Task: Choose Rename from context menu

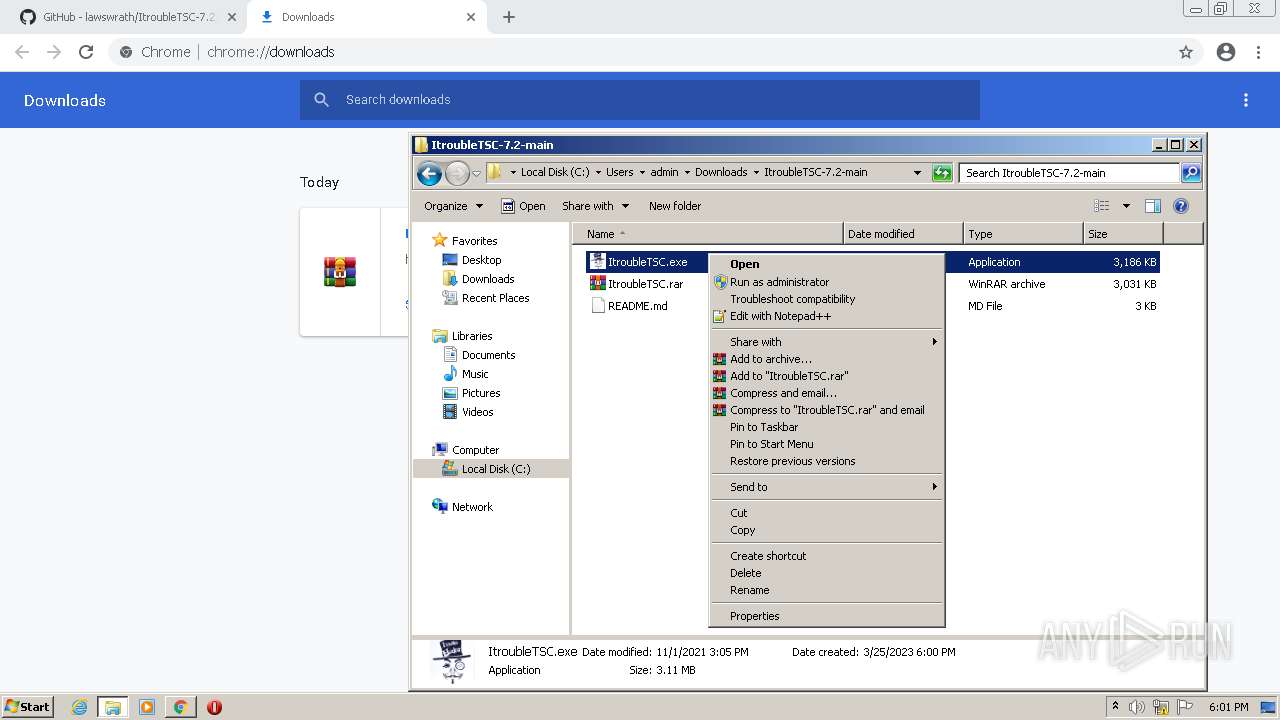Action: click(827, 590)
